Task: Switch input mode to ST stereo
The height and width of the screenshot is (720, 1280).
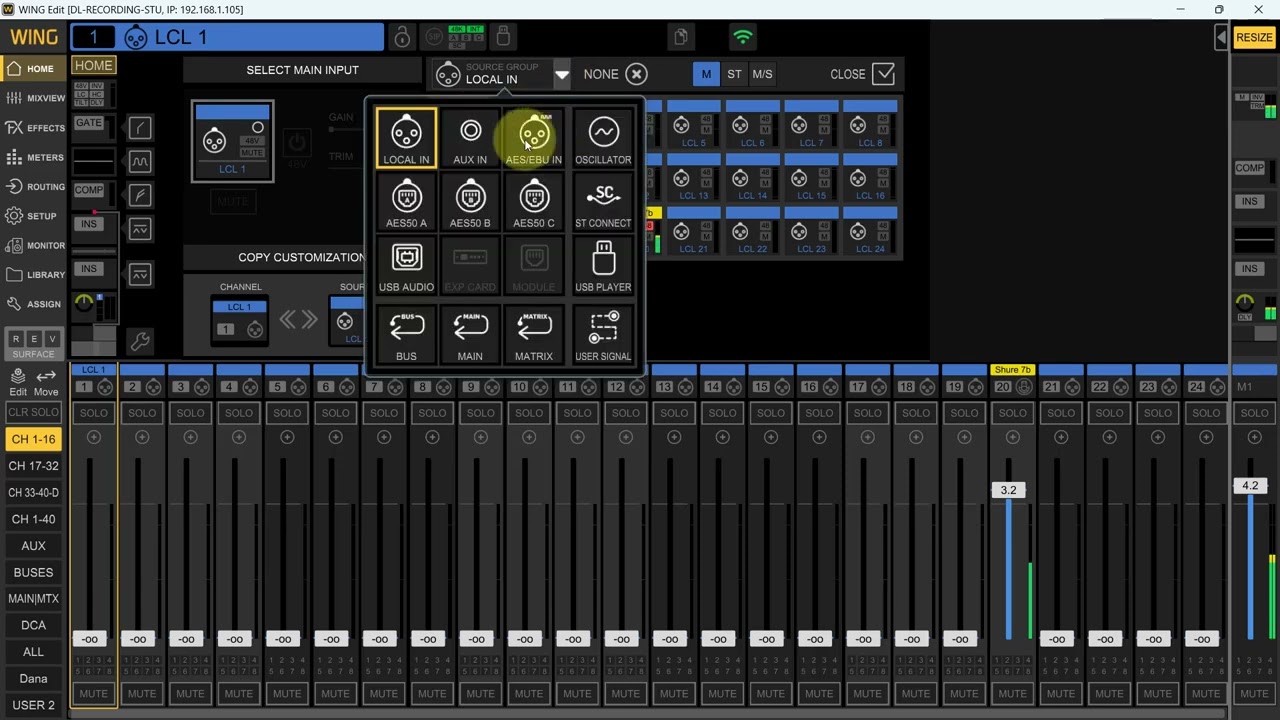Action: (735, 74)
